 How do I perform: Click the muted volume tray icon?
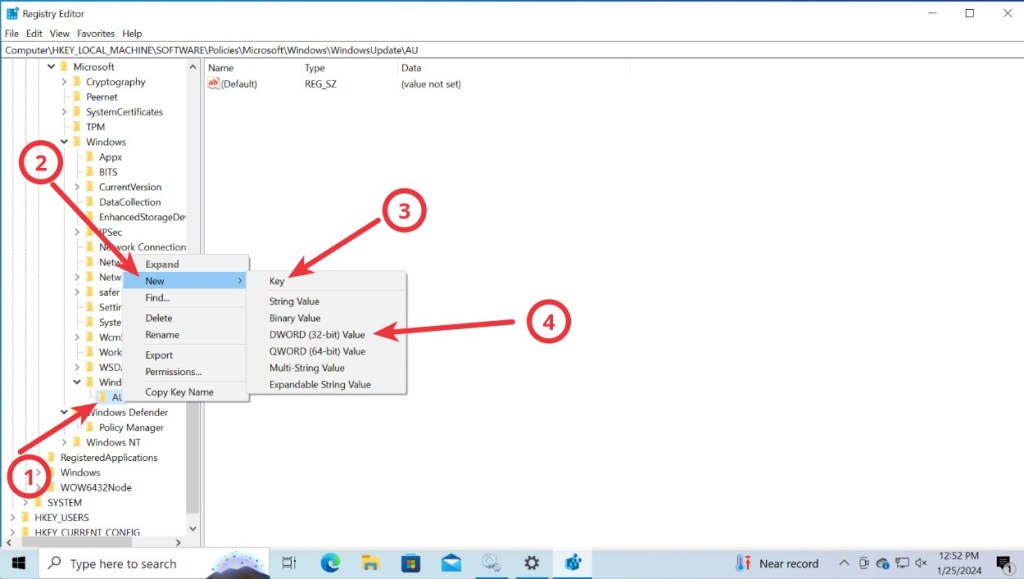click(x=921, y=563)
